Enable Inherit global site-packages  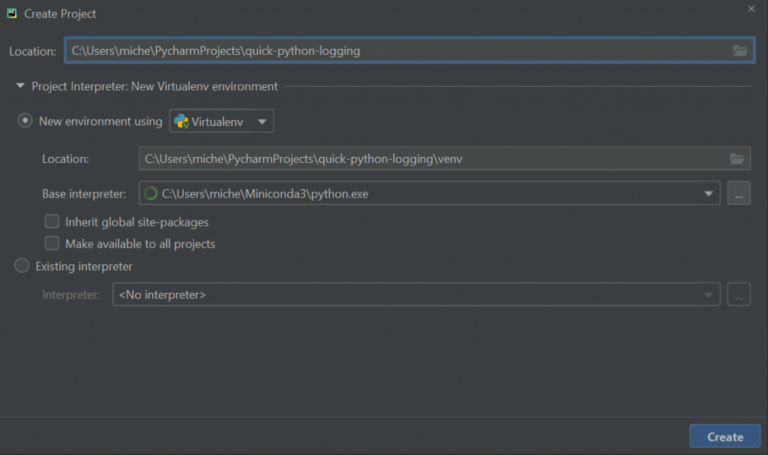52,222
